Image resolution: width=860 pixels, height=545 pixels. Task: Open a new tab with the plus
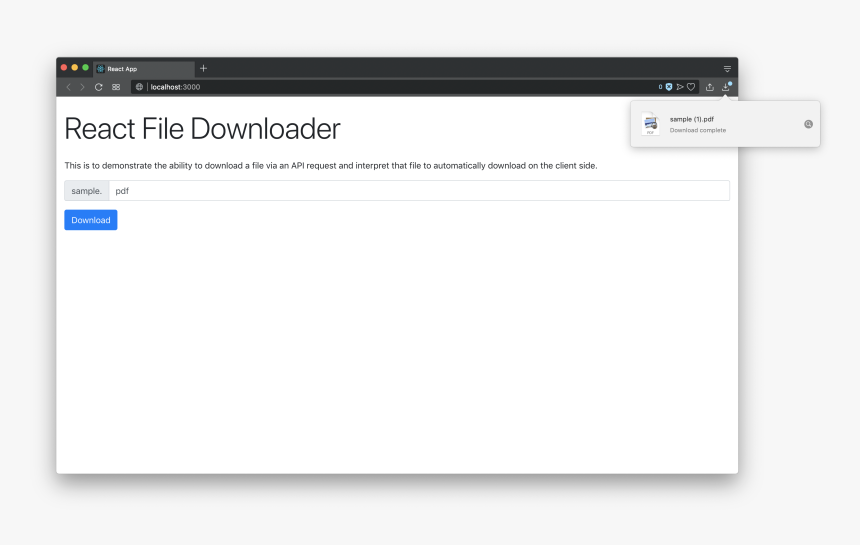click(x=203, y=69)
